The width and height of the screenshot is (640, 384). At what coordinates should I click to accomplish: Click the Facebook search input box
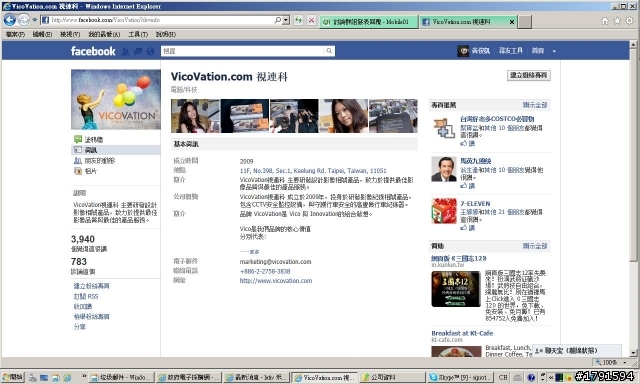tap(242, 51)
